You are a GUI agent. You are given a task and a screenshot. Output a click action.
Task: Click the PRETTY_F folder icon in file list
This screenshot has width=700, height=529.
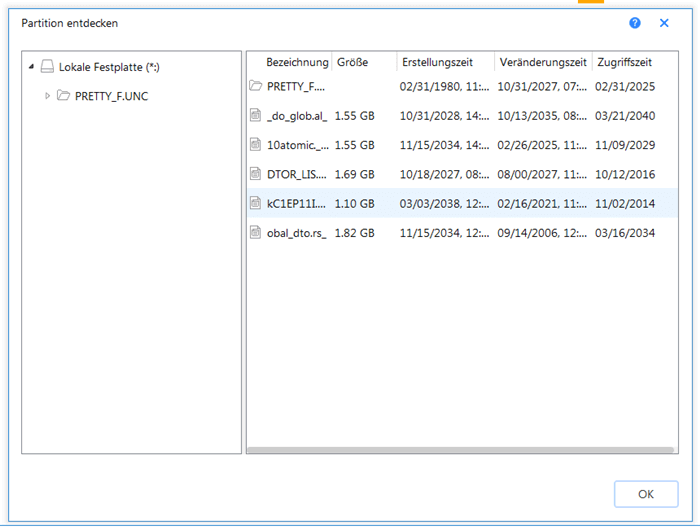[x=256, y=86]
